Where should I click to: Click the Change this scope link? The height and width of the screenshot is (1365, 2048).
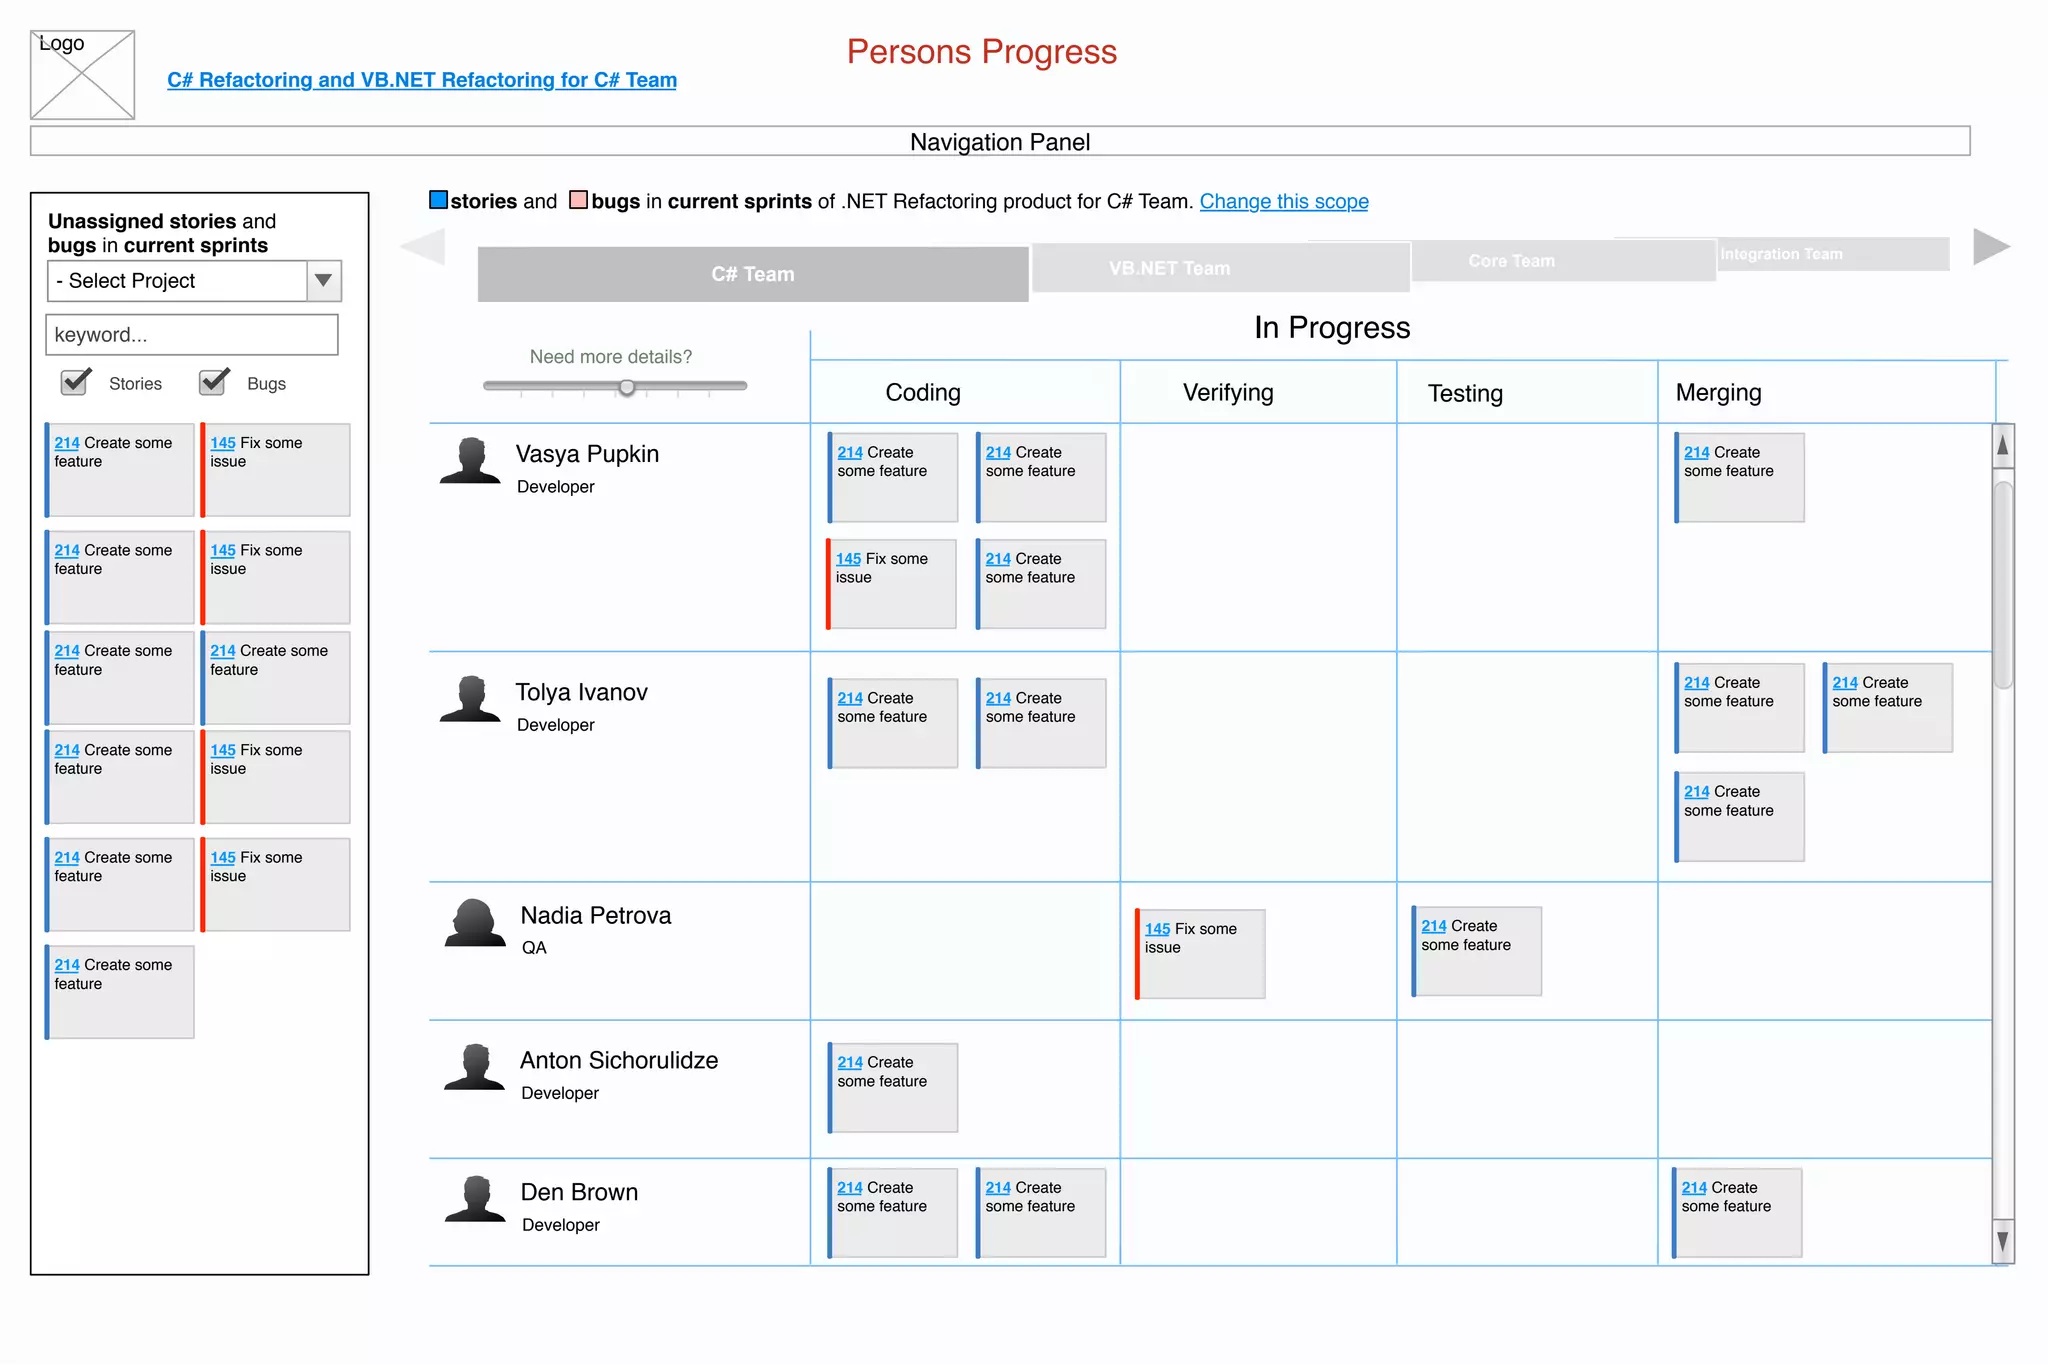click(1283, 201)
